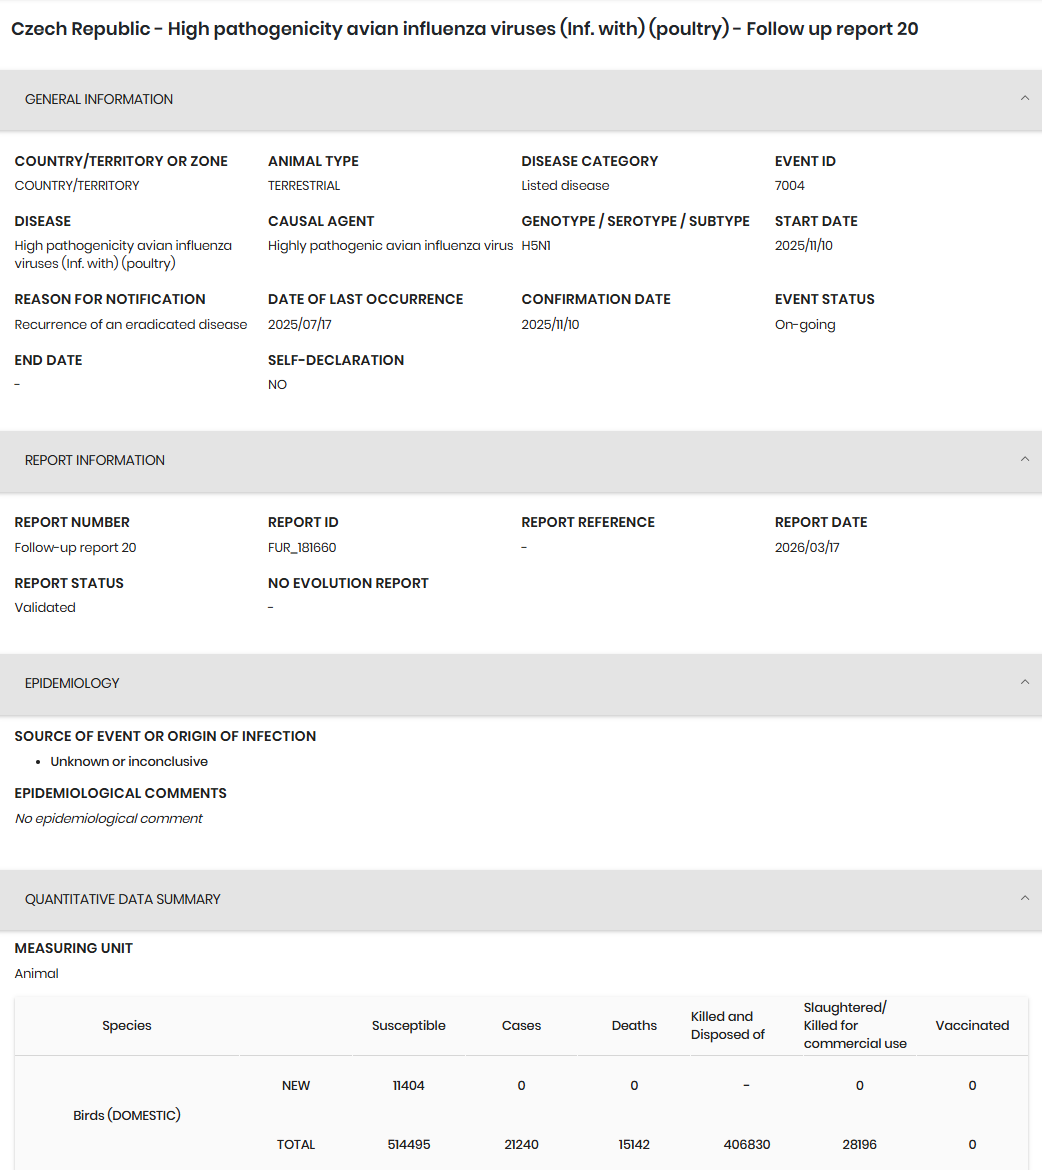Click the Birds (DOMESTIC) row label

coord(127,1116)
